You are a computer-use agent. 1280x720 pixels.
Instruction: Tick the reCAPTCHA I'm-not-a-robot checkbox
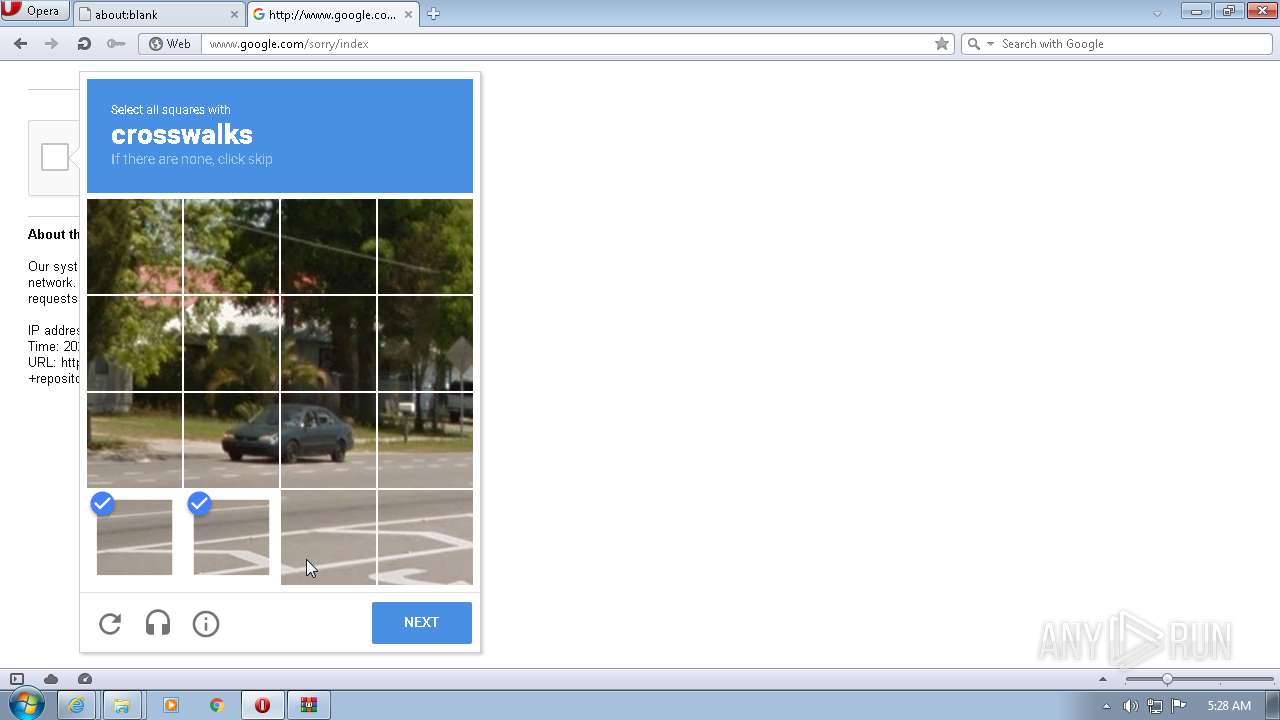point(55,157)
